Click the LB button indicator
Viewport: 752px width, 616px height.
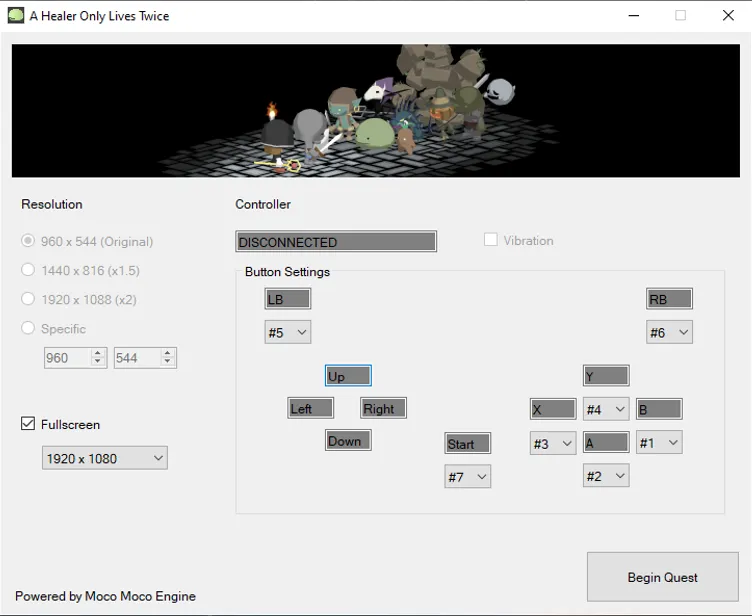point(288,299)
